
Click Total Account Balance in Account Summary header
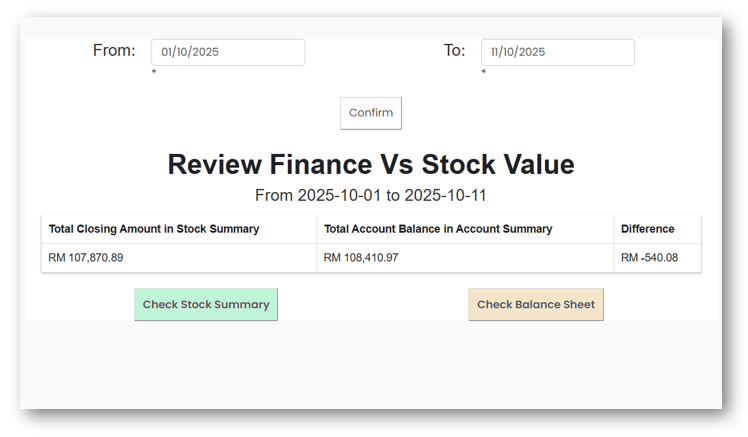pyautogui.click(x=465, y=229)
